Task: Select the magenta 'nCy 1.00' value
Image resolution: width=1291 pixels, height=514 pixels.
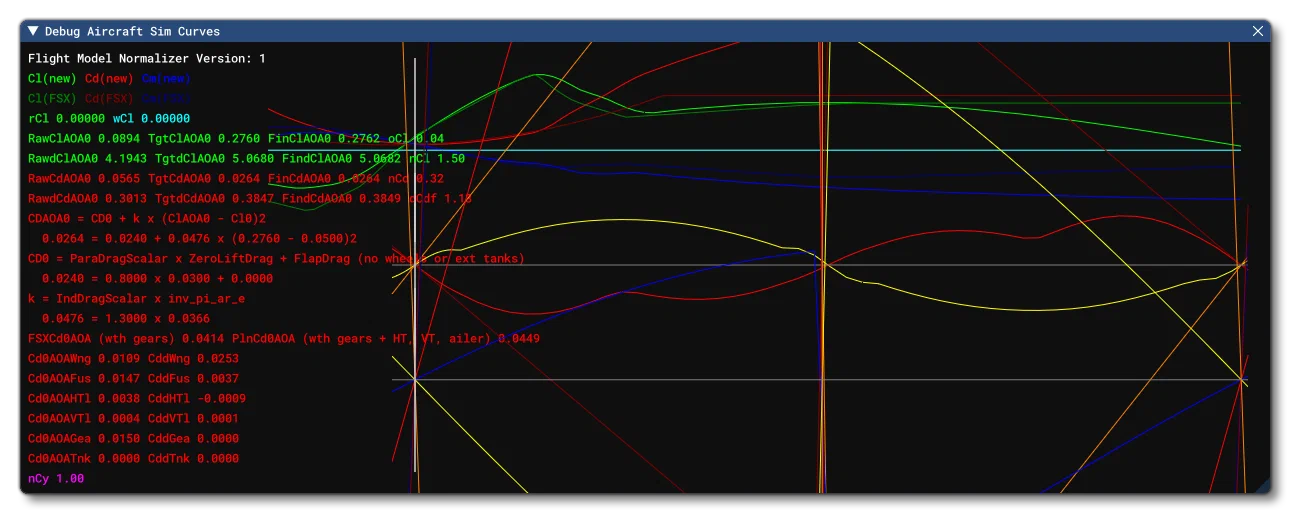Action: coord(56,478)
